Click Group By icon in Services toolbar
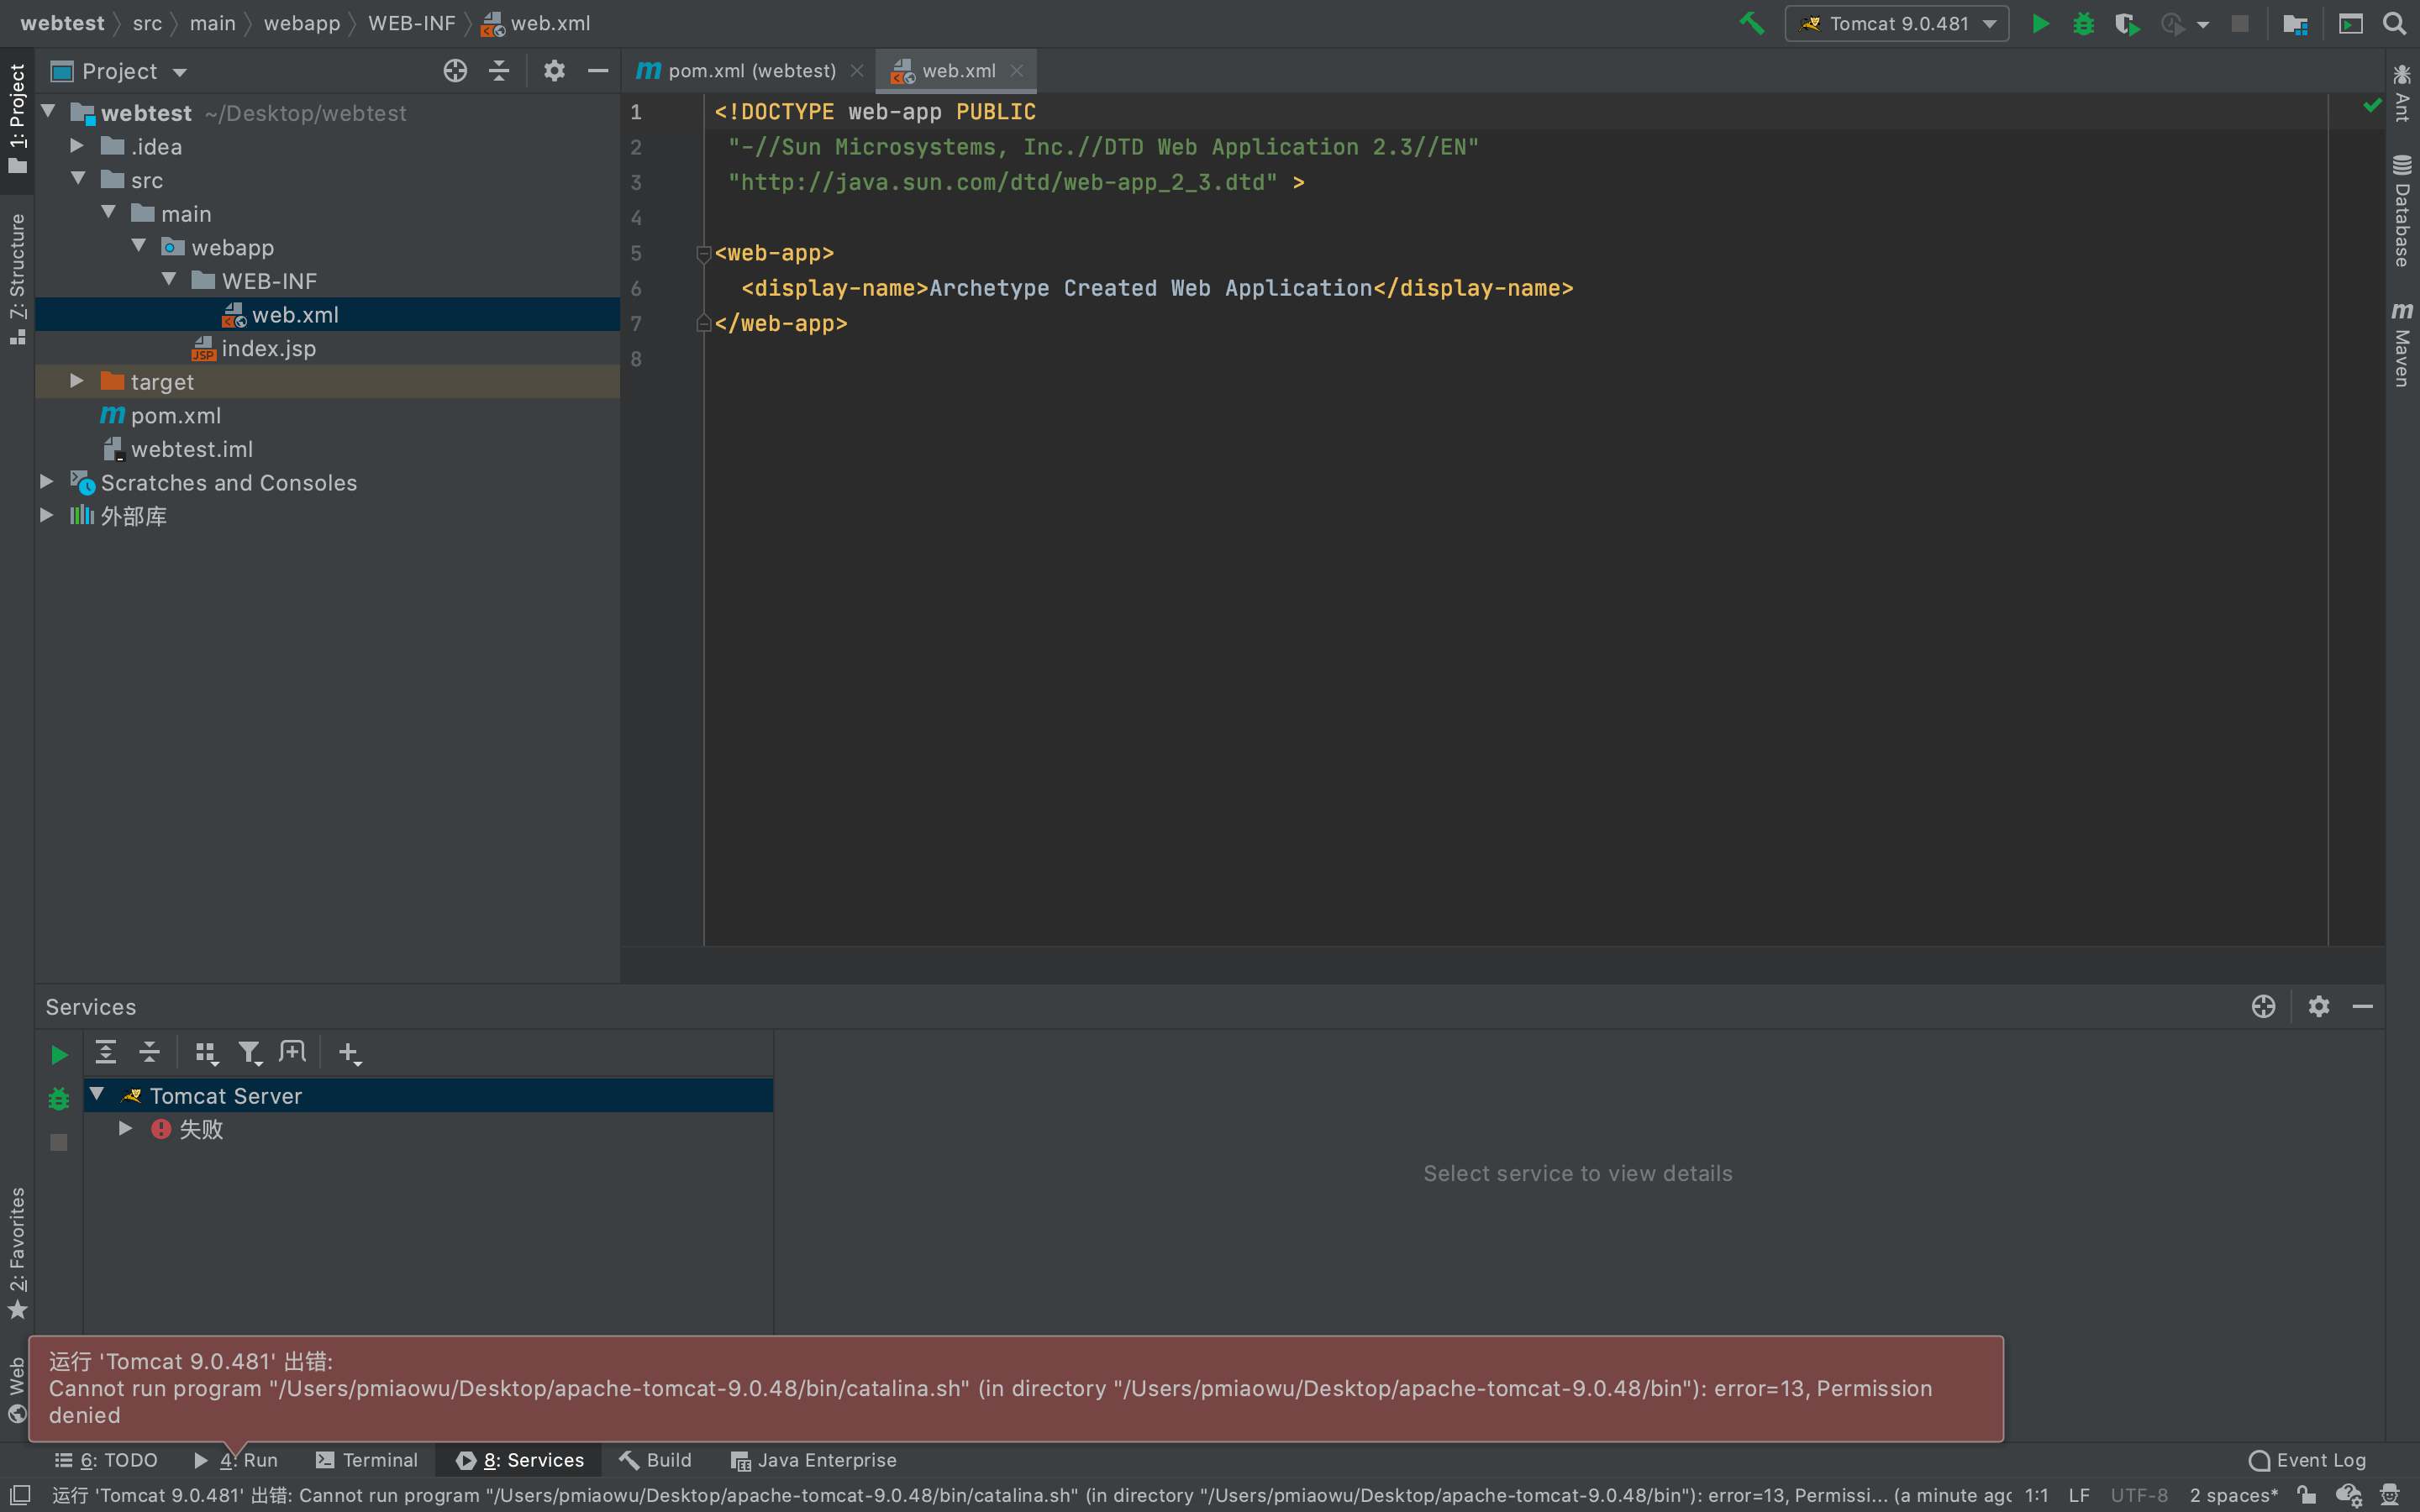Viewport: 2420px width, 1512px height. point(205,1052)
